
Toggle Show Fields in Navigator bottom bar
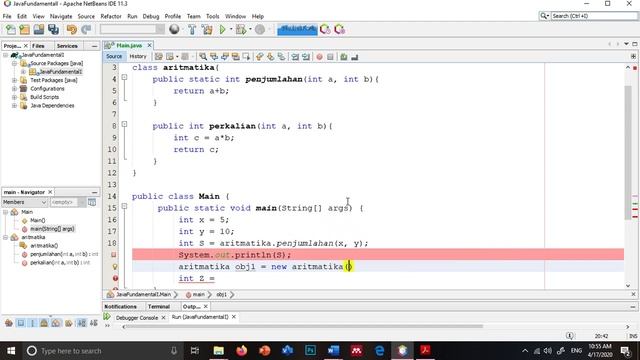[x=20, y=323]
